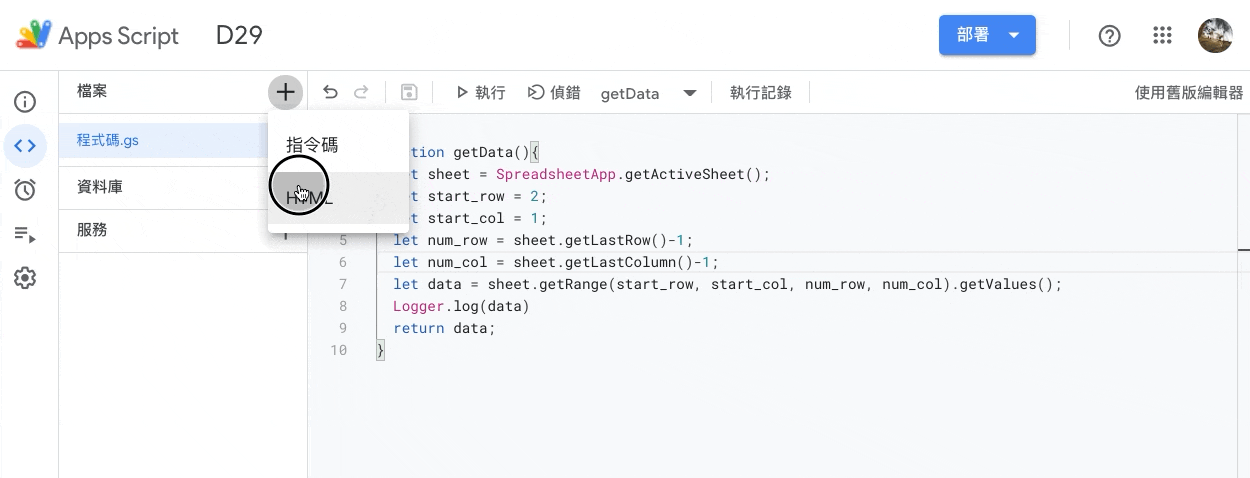
Task: Open Project Settings gear icon
Action: click(x=25, y=279)
